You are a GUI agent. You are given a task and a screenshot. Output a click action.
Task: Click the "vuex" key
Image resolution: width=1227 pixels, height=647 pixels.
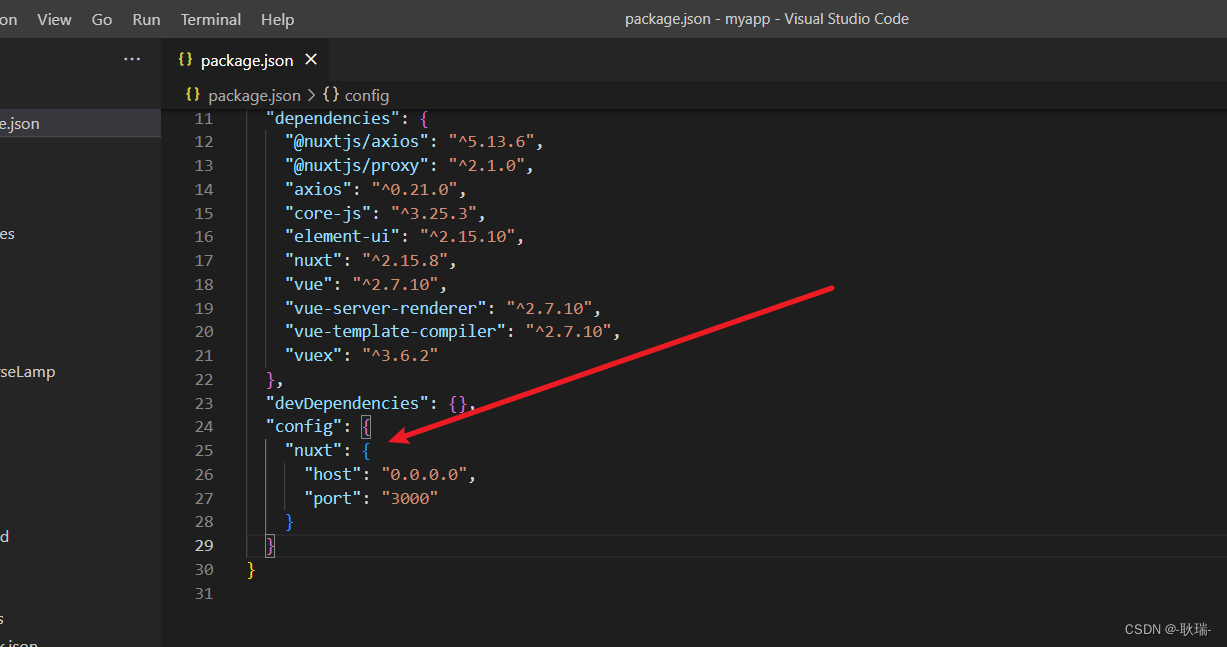point(313,356)
